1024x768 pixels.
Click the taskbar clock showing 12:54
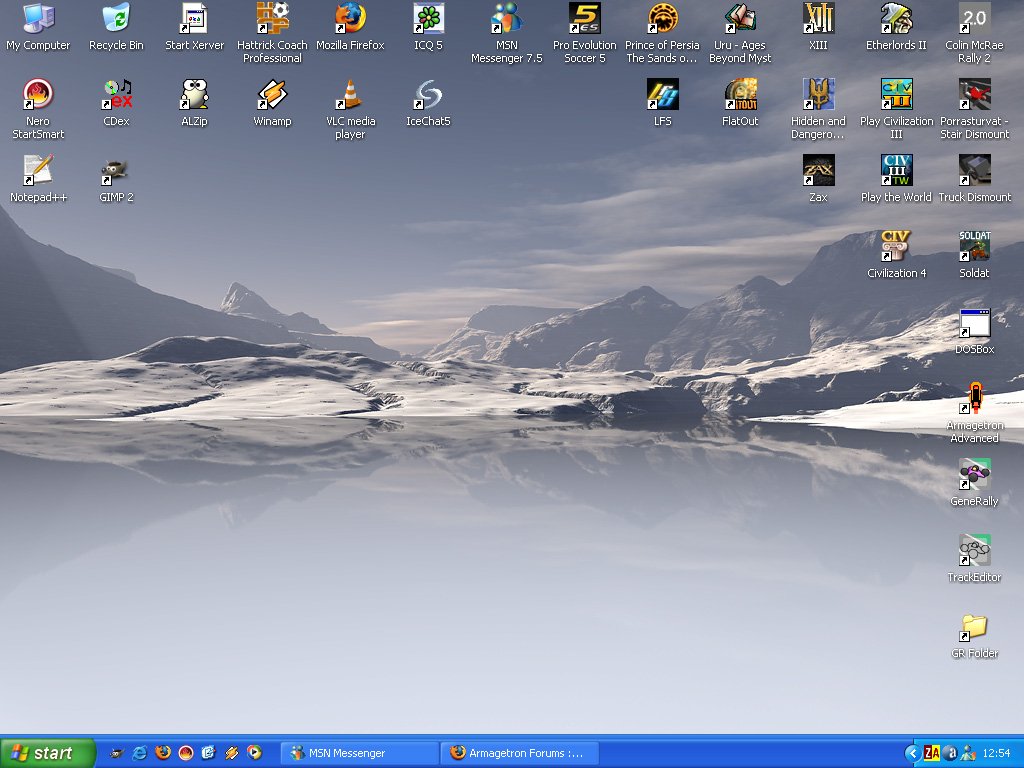996,753
